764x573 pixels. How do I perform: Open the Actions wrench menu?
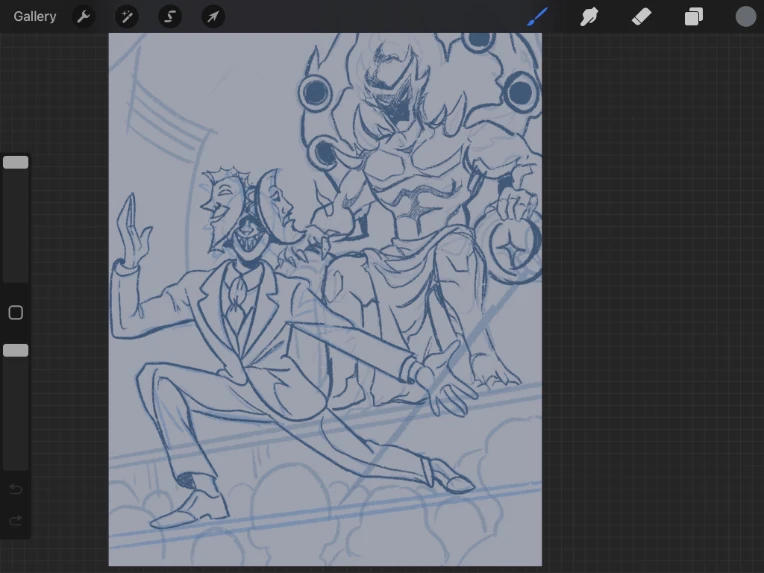point(83,17)
